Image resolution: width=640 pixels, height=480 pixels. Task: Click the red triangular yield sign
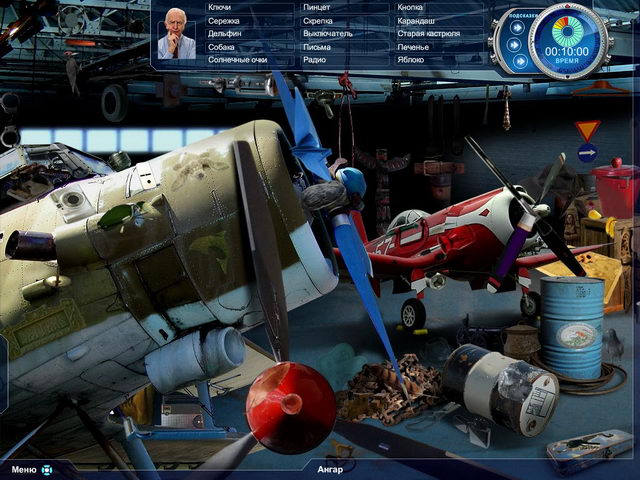tap(587, 130)
